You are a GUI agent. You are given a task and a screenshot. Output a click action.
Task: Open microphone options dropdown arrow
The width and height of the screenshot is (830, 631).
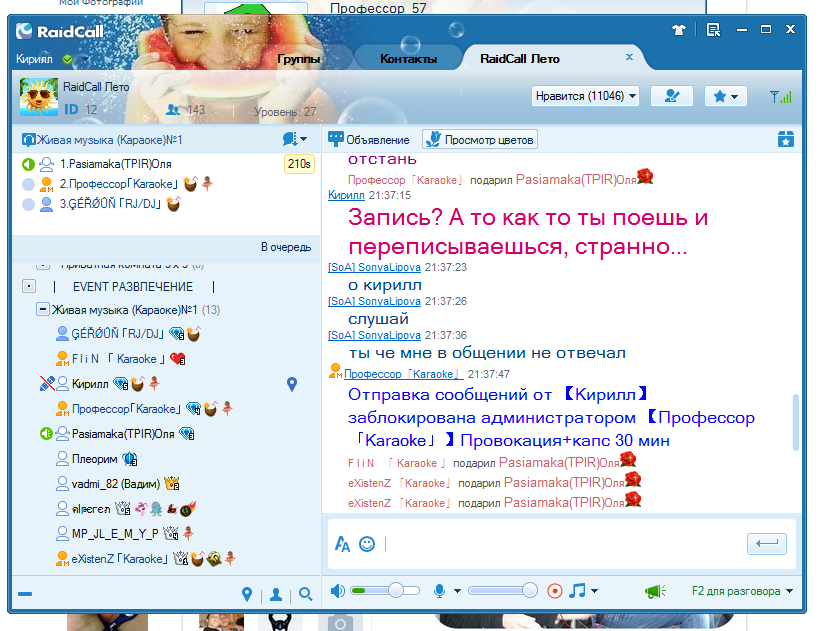pyautogui.click(x=457, y=591)
